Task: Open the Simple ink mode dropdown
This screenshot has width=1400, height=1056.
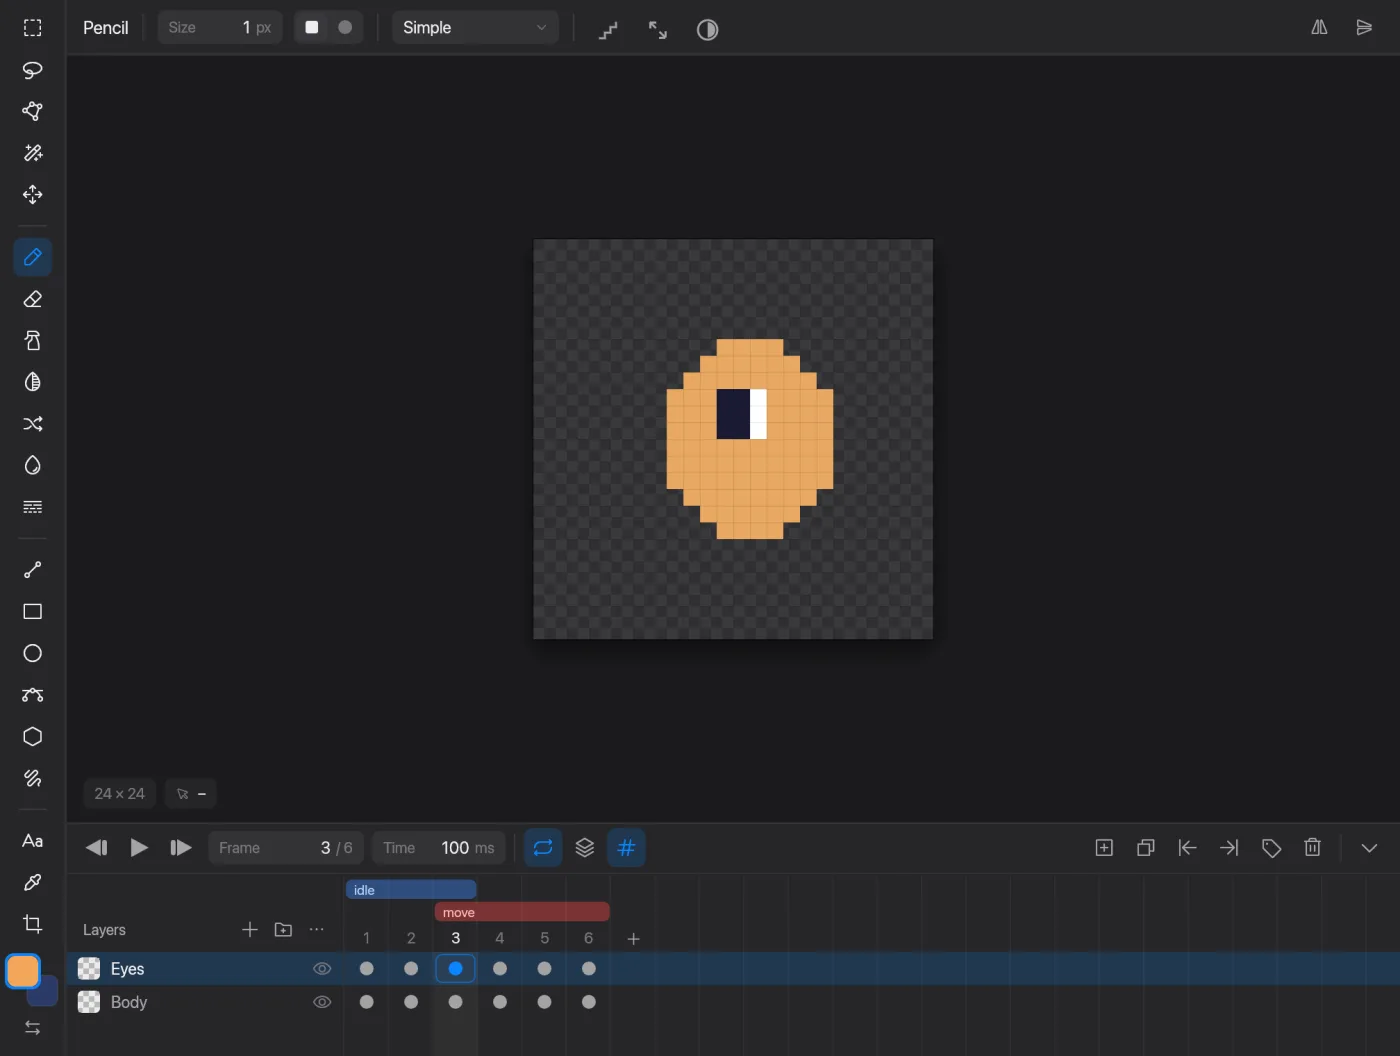Action: coord(475,28)
